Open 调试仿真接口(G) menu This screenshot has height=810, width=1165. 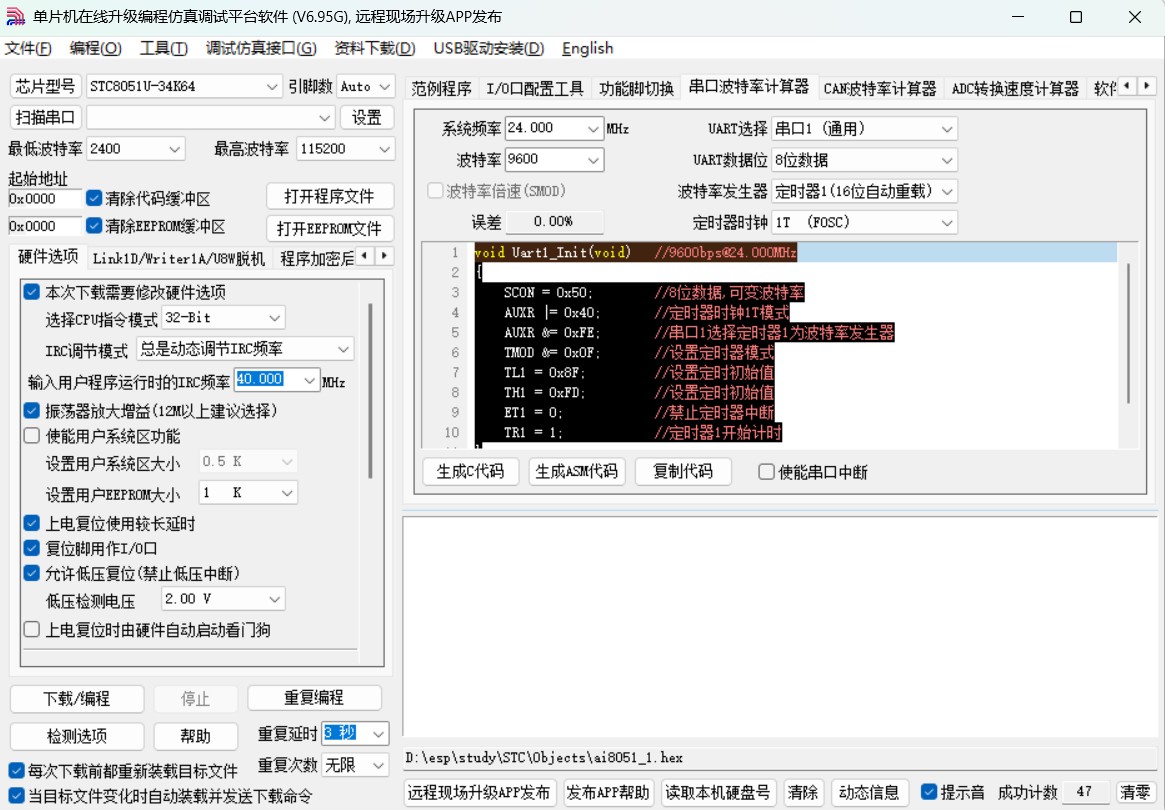pyautogui.click(x=261, y=48)
